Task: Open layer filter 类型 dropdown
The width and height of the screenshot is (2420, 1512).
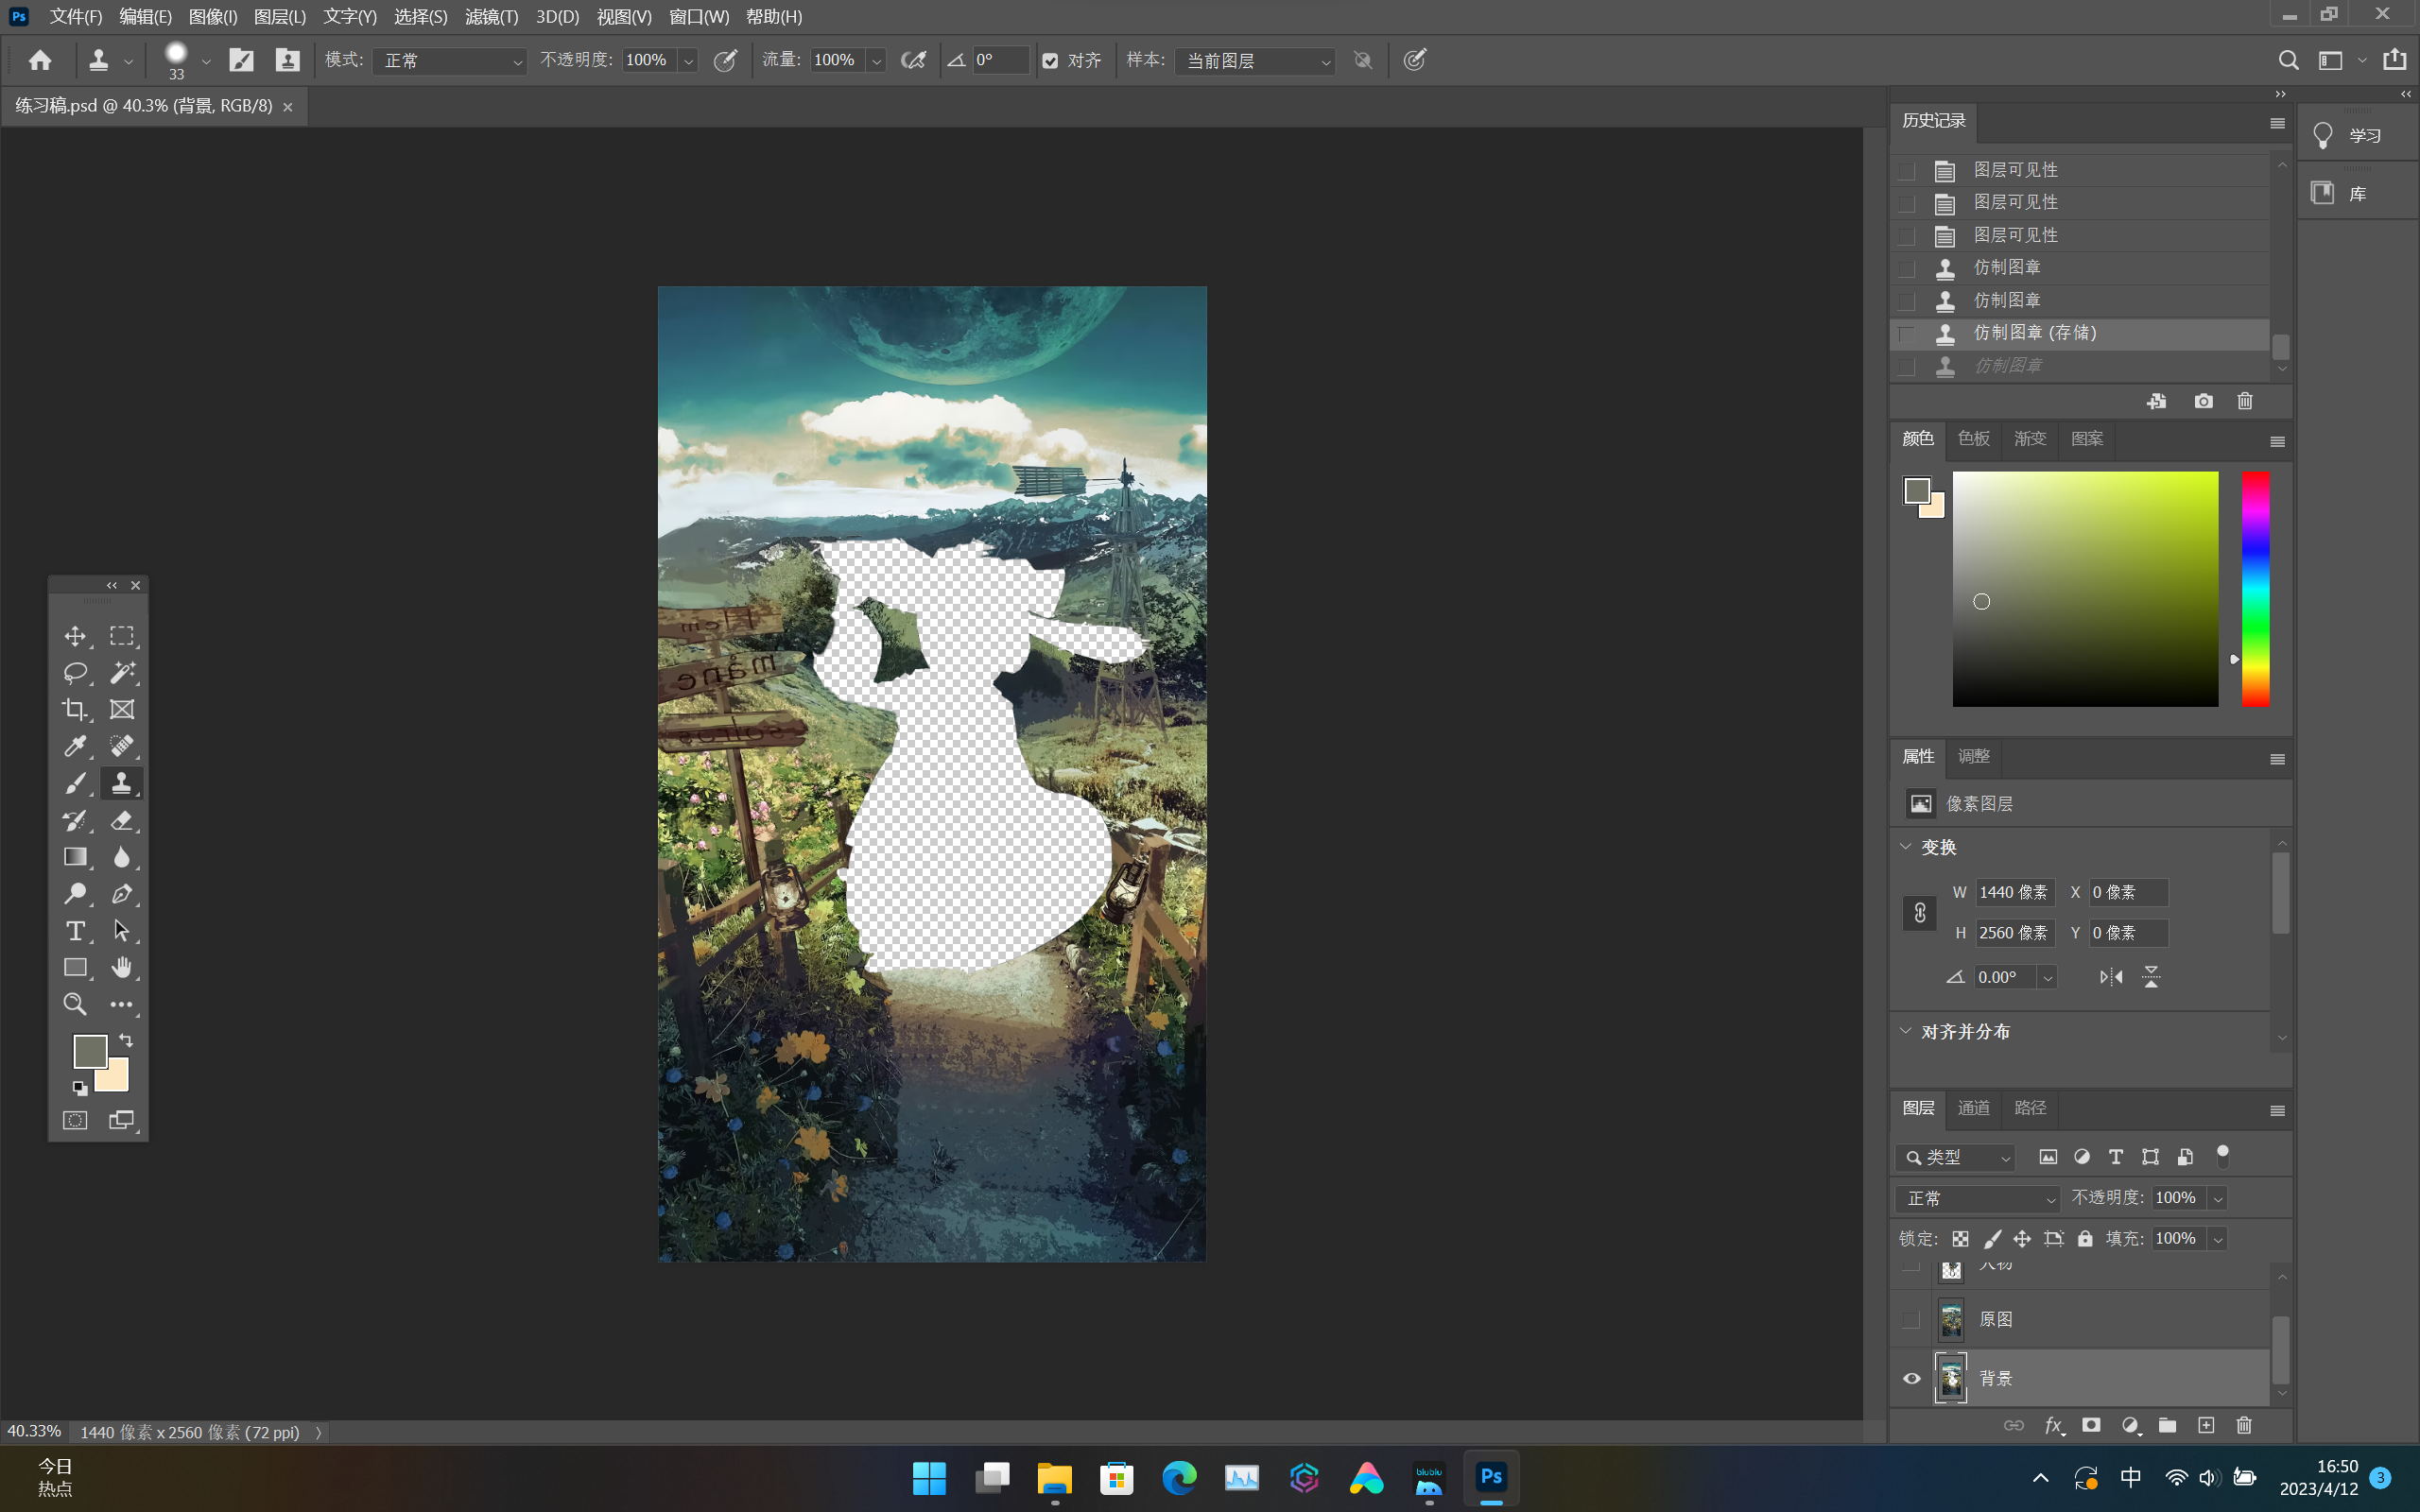Action: (x=1955, y=1157)
